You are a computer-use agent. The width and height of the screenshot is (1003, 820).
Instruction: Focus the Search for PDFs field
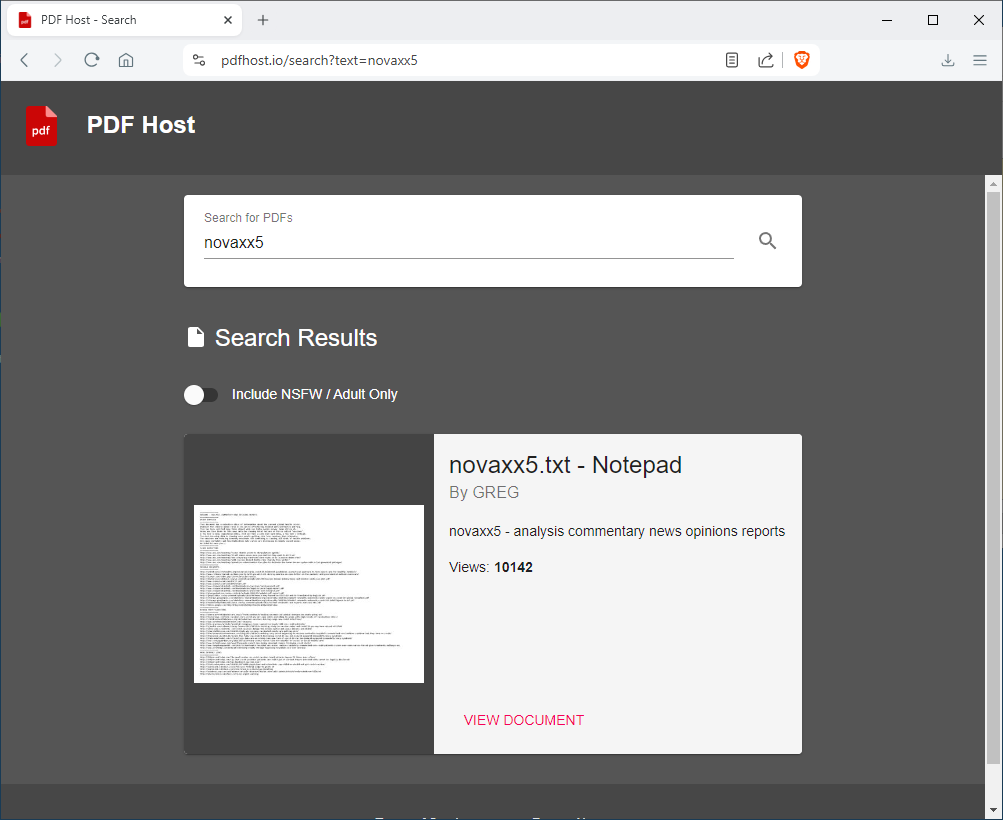click(x=468, y=242)
